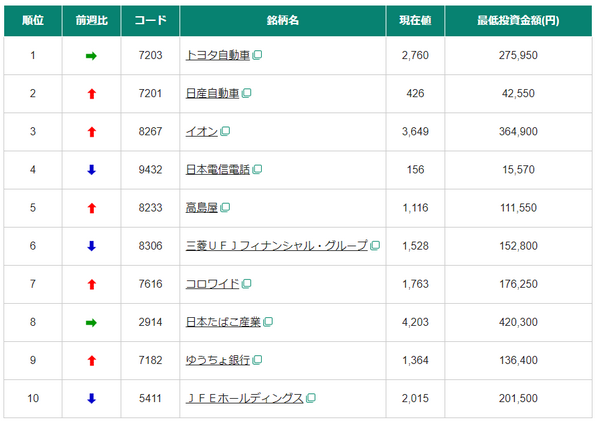600x425 pixels.
Task: Click current price 1,116
Action: coord(415,208)
